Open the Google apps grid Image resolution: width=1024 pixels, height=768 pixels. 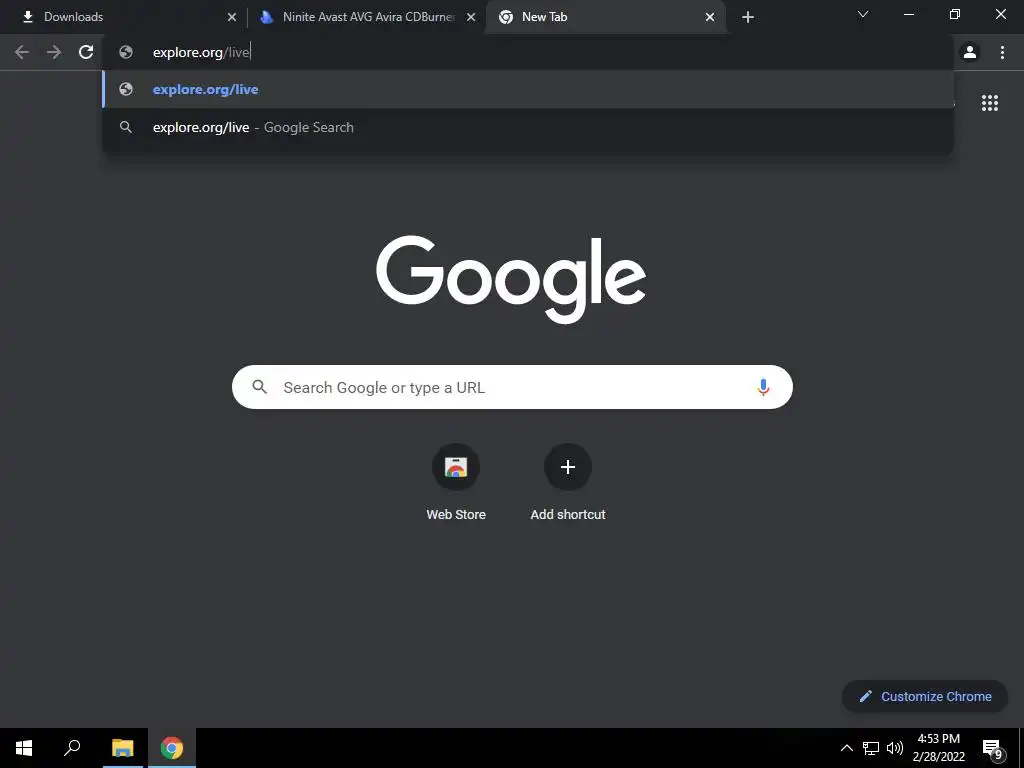click(x=989, y=103)
